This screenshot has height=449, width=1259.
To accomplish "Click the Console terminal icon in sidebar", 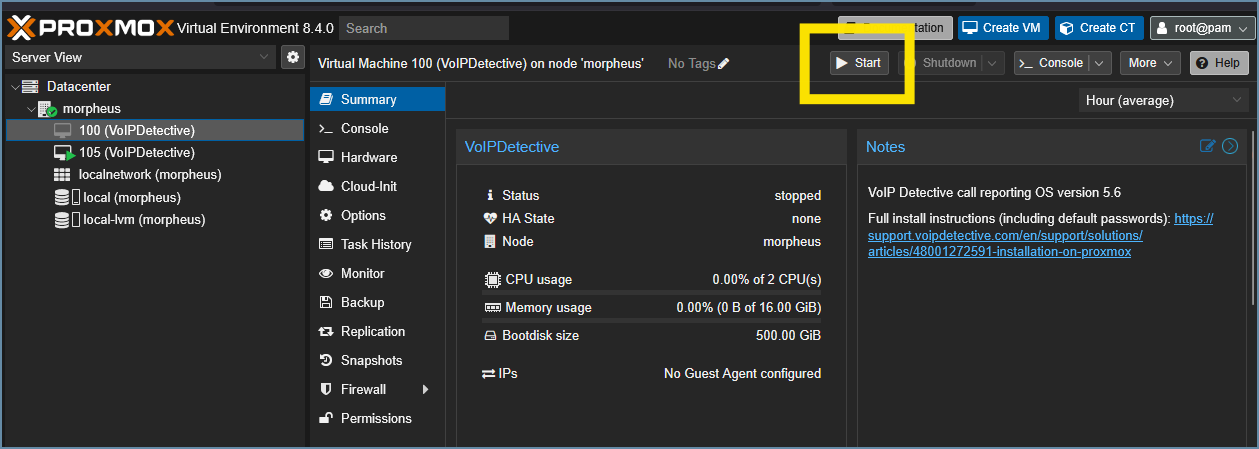I will (x=325, y=128).
